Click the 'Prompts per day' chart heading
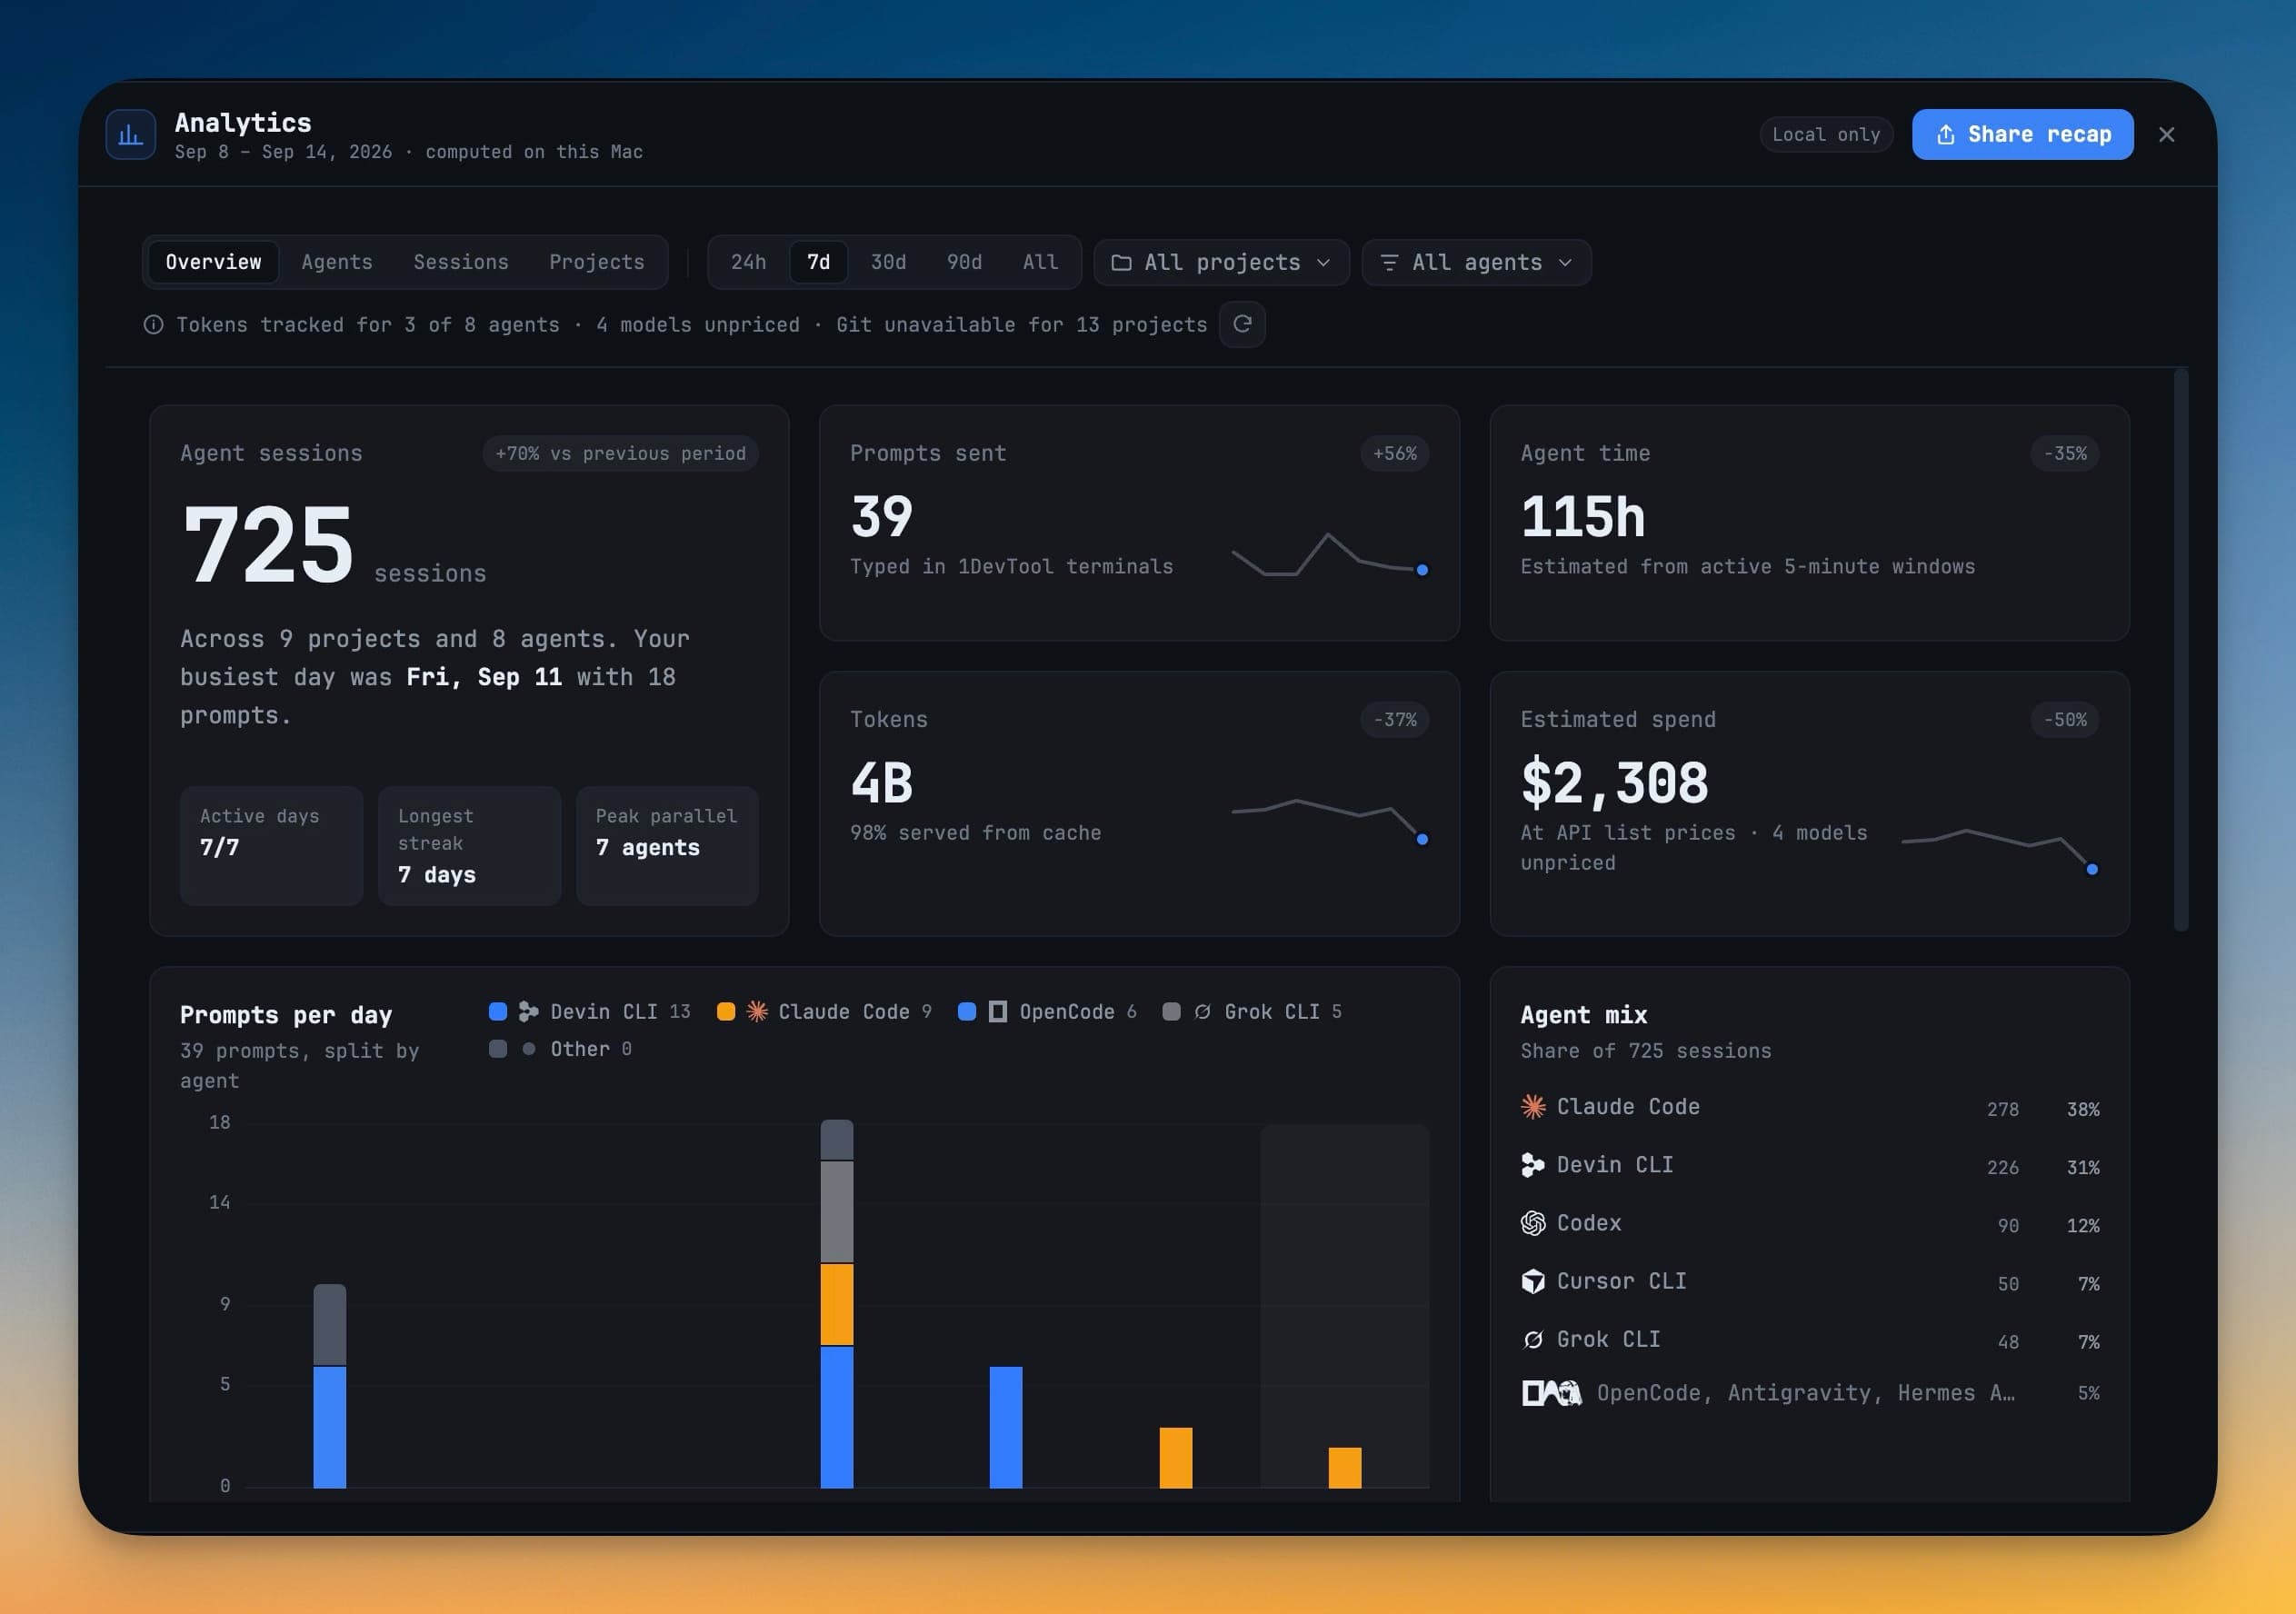 tap(286, 1015)
